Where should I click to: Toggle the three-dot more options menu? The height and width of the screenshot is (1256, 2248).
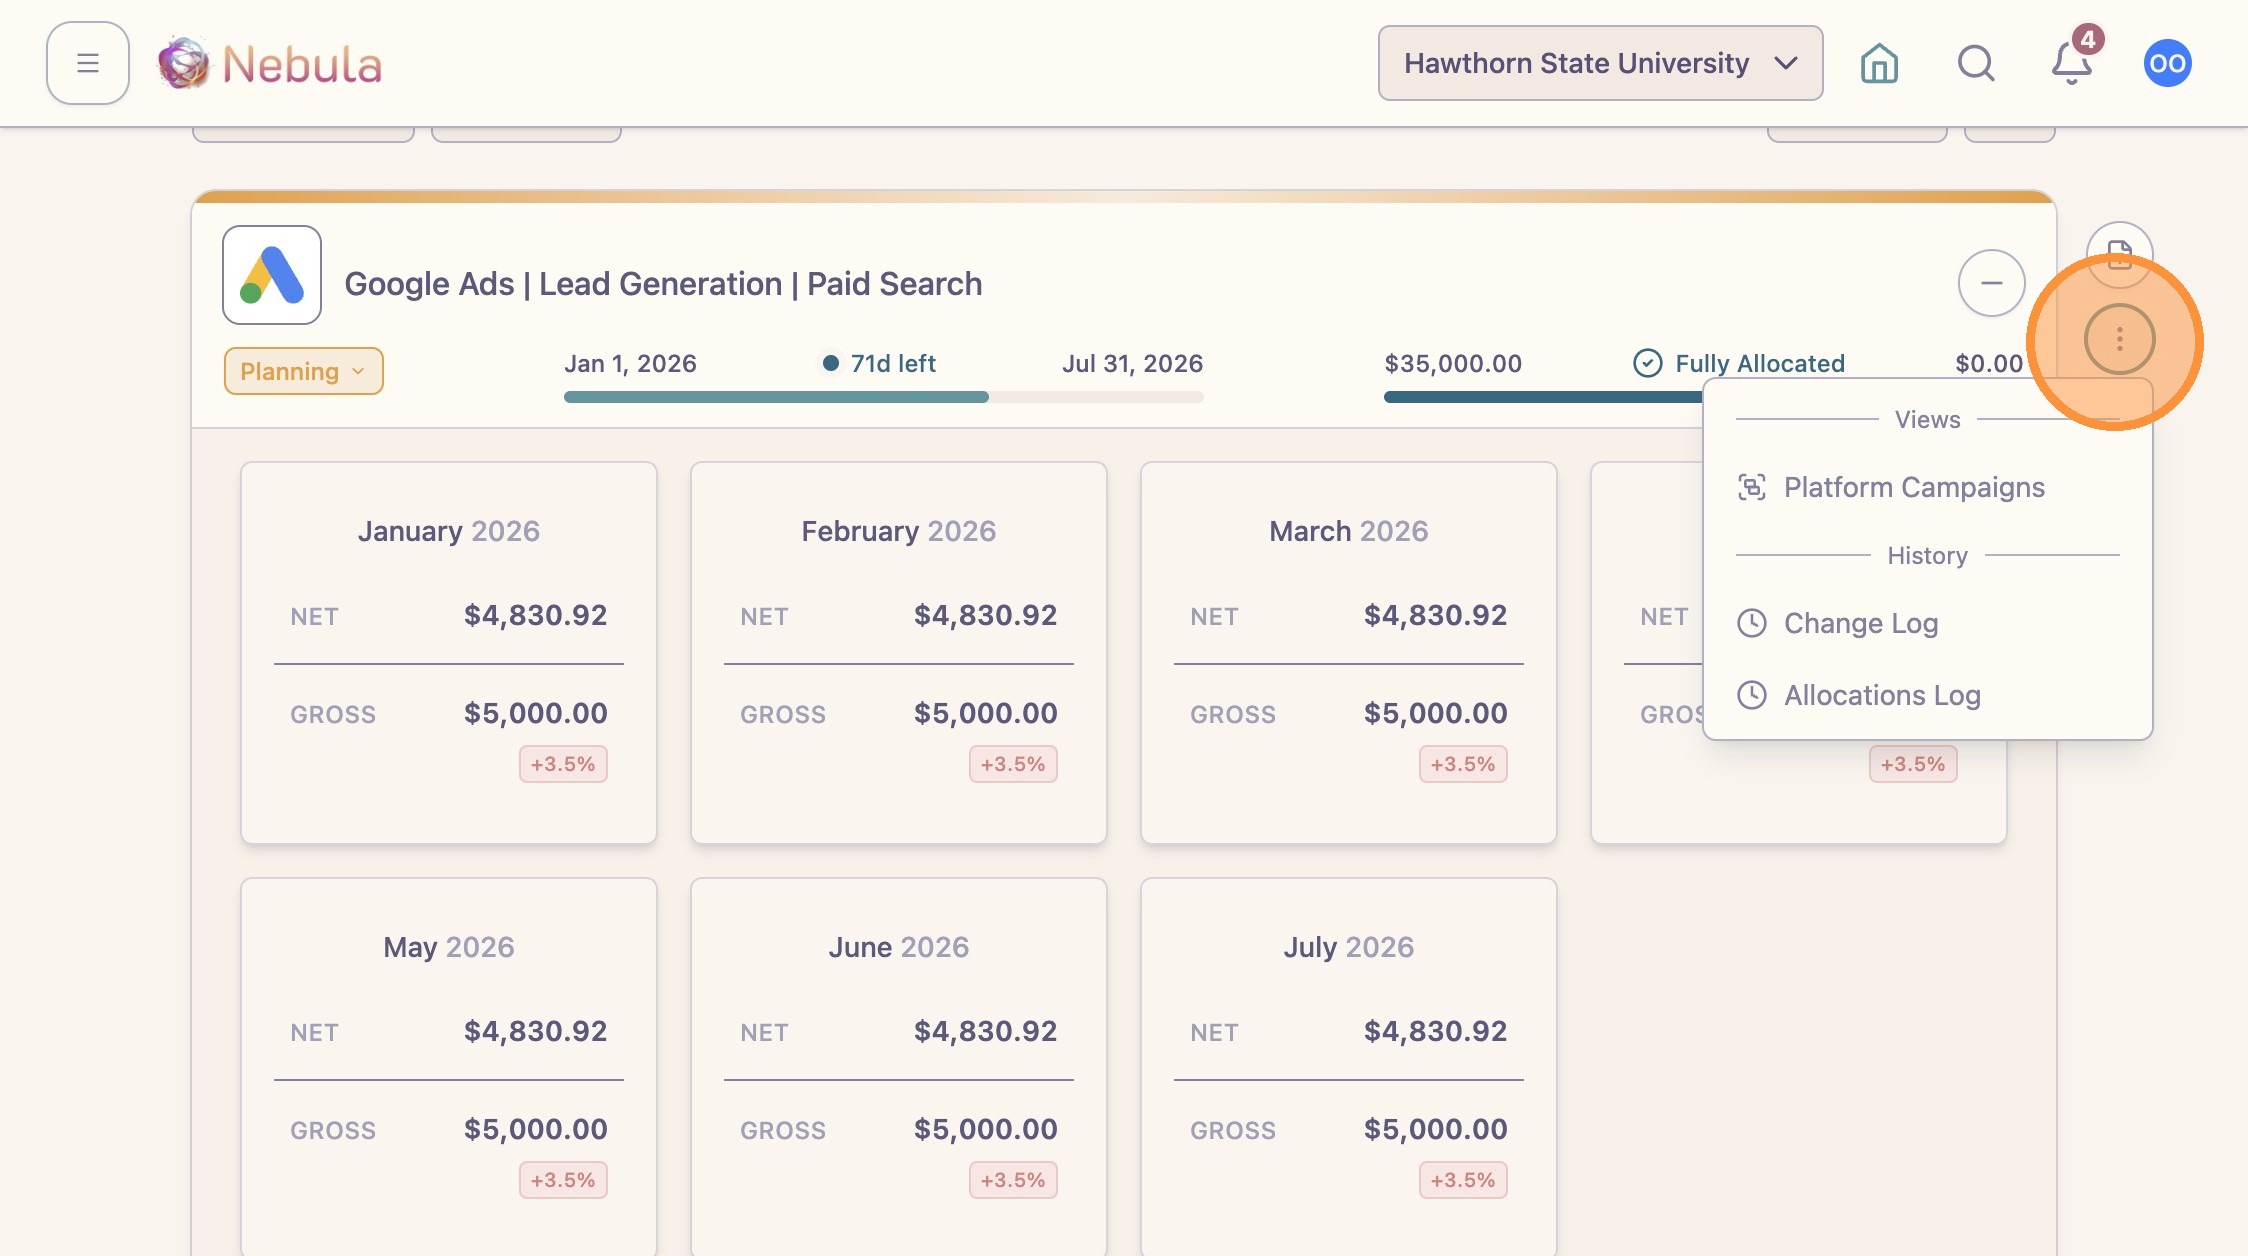pyautogui.click(x=2119, y=339)
